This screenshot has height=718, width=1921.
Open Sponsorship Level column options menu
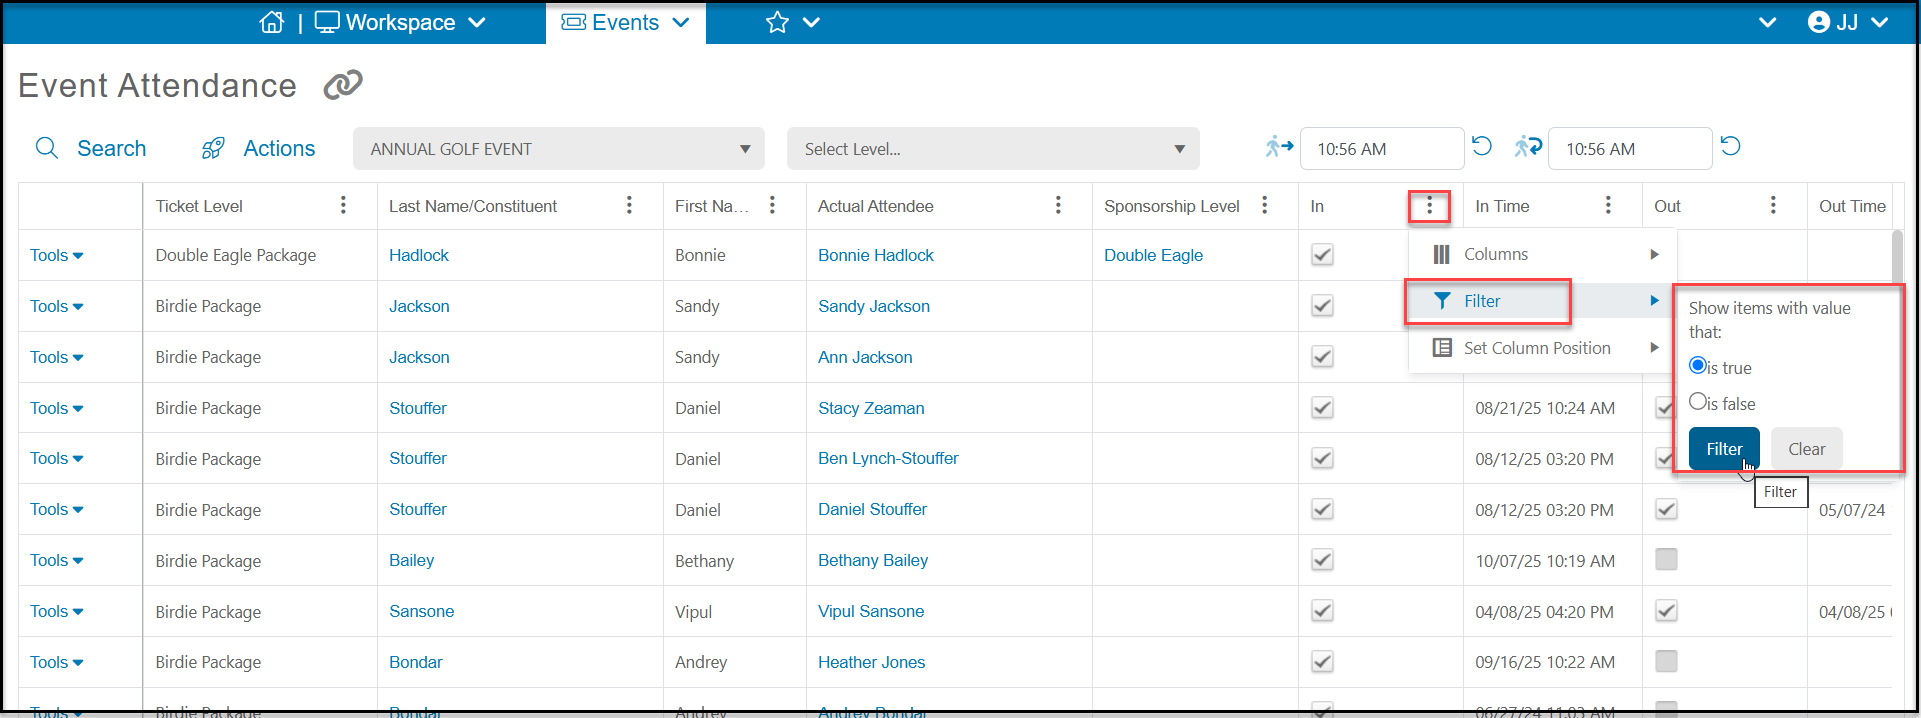pos(1264,205)
